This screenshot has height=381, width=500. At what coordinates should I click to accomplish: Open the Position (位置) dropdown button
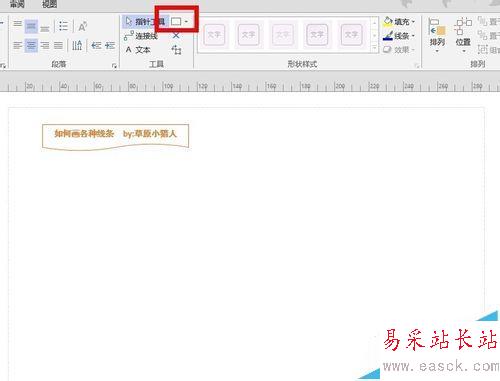[463, 36]
